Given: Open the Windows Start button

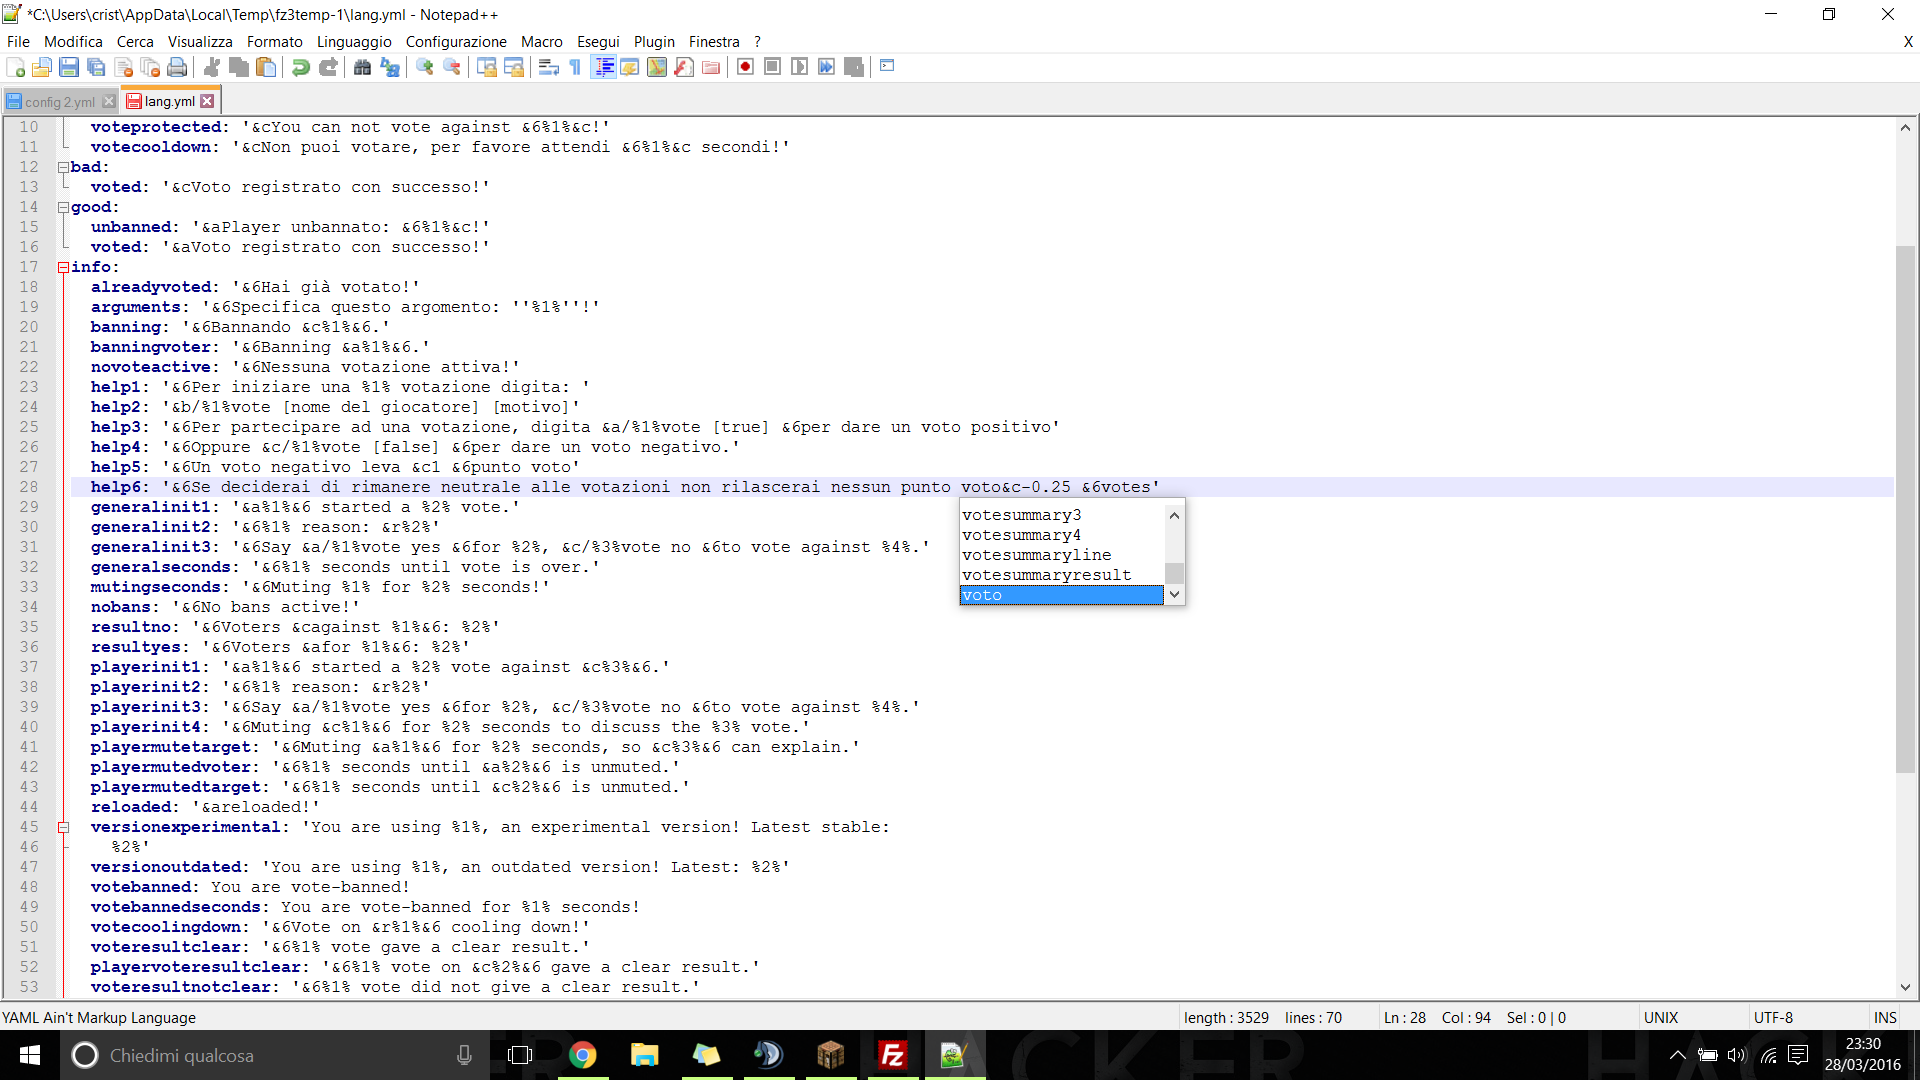Looking at the screenshot, I should click(30, 1055).
